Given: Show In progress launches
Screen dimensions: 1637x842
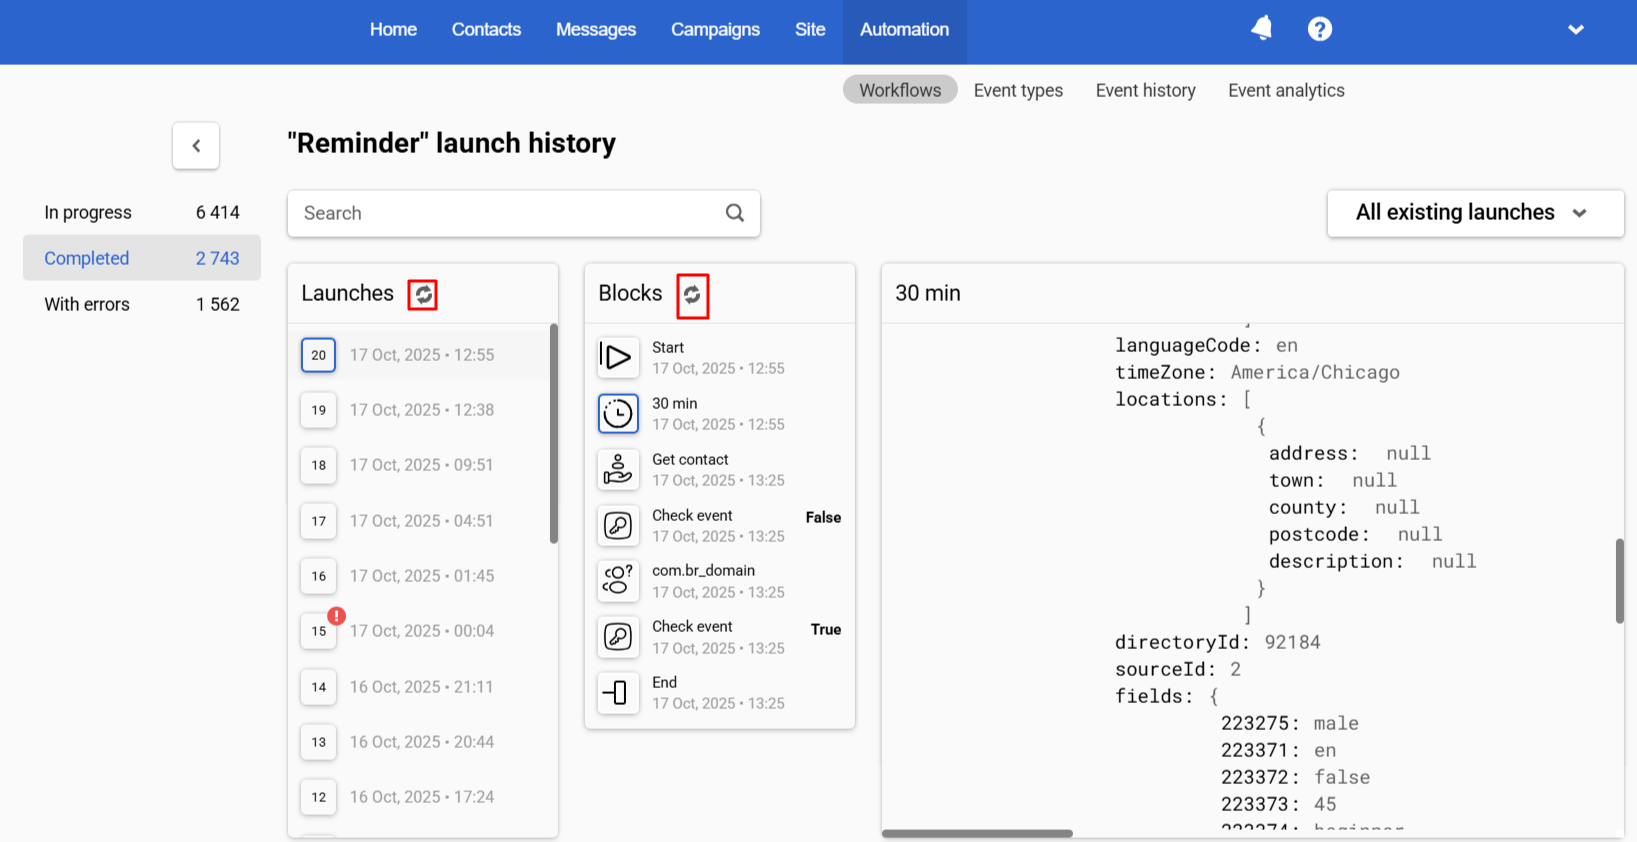Looking at the screenshot, I should click(142, 212).
